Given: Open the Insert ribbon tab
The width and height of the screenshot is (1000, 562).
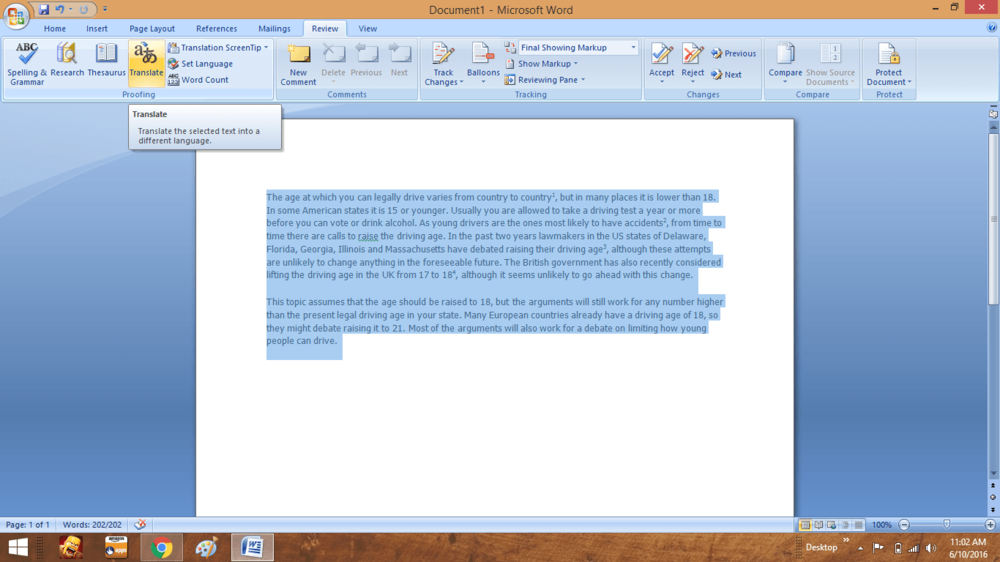Looking at the screenshot, I should (x=97, y=29).
